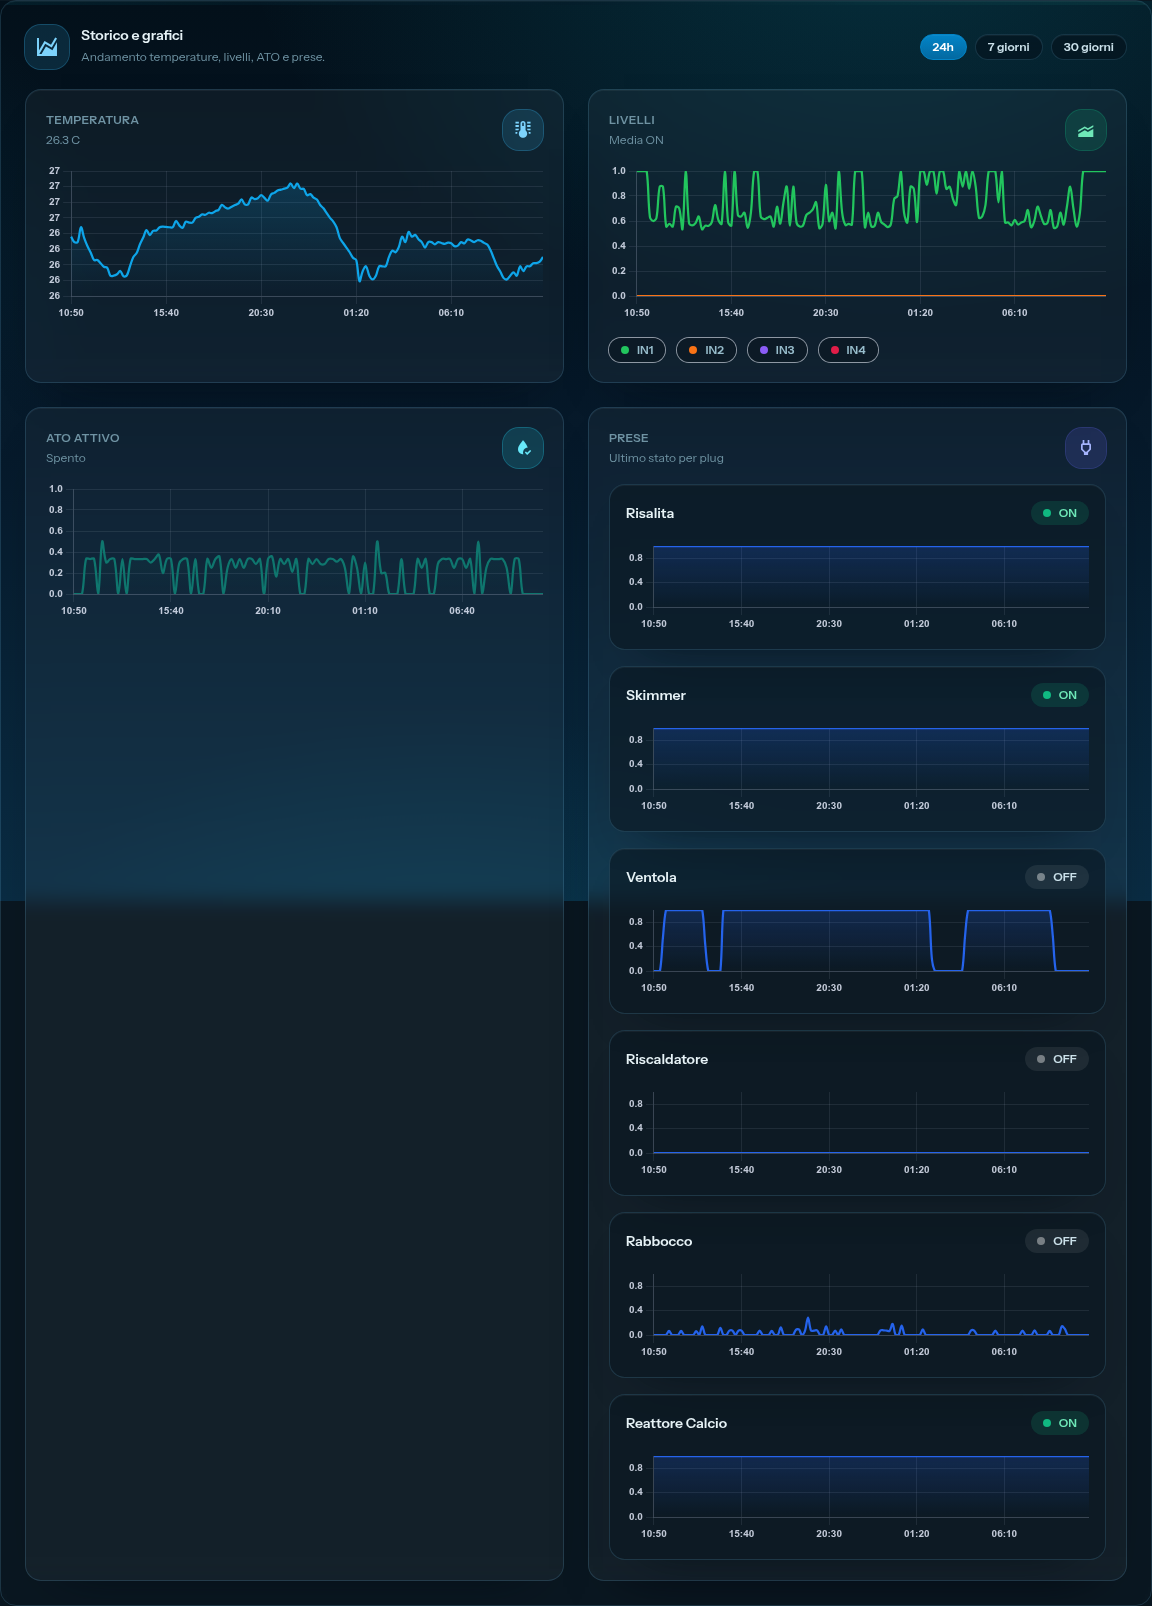Click the Livelli green line chart
1152x1606 pixels.
coord(858,243)
